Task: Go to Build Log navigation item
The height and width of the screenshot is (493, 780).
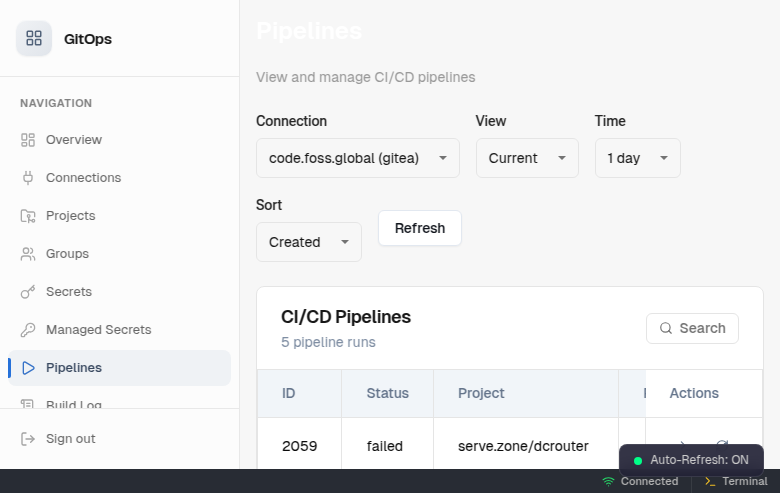Action: (74, 405)
